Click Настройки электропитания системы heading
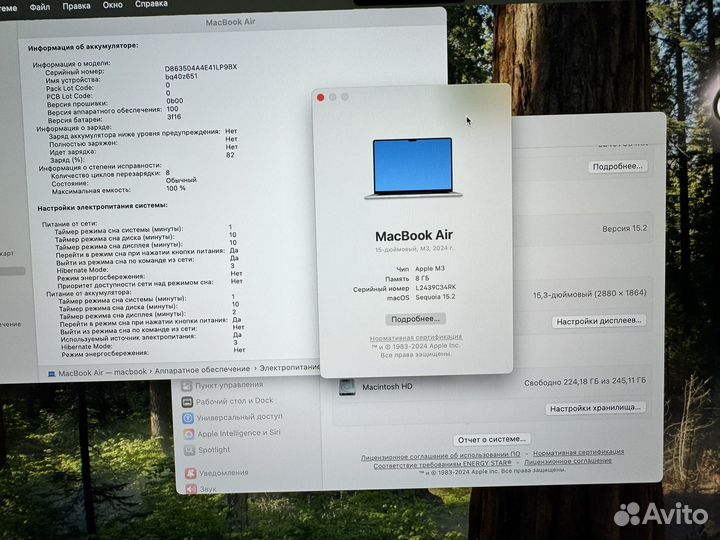 [102, 207]
